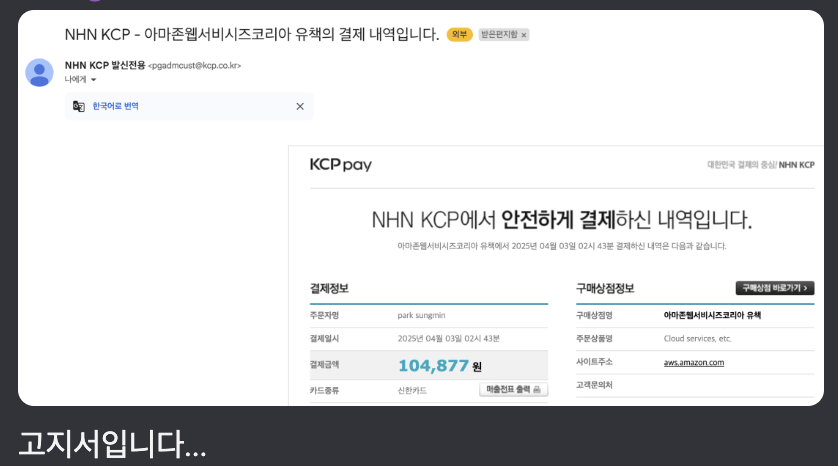Click the yellow '외부' label badge
Viewport: 838px width, 466px height.
click(460, 35)
